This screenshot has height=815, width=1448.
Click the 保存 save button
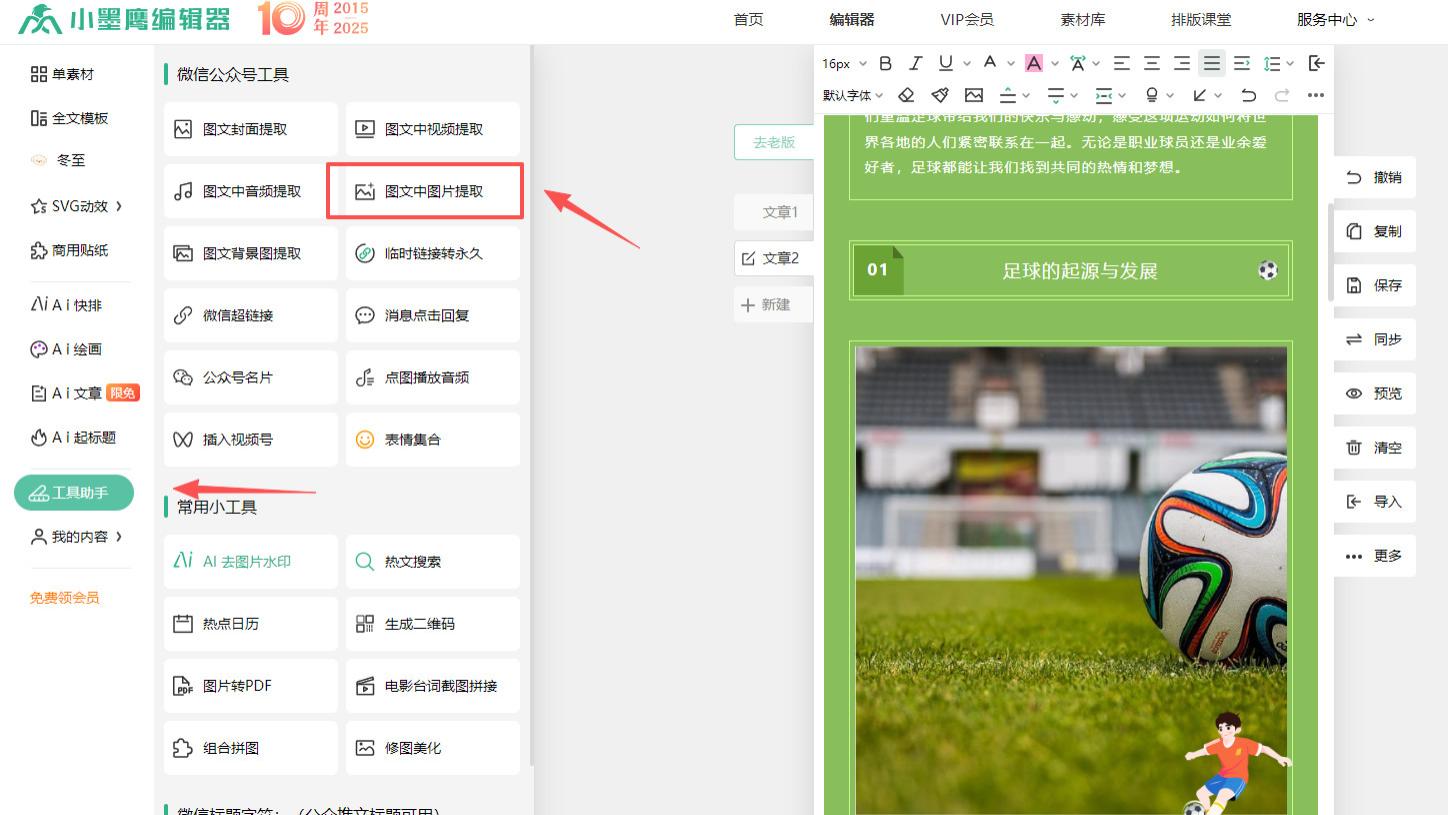(1374, 285)
